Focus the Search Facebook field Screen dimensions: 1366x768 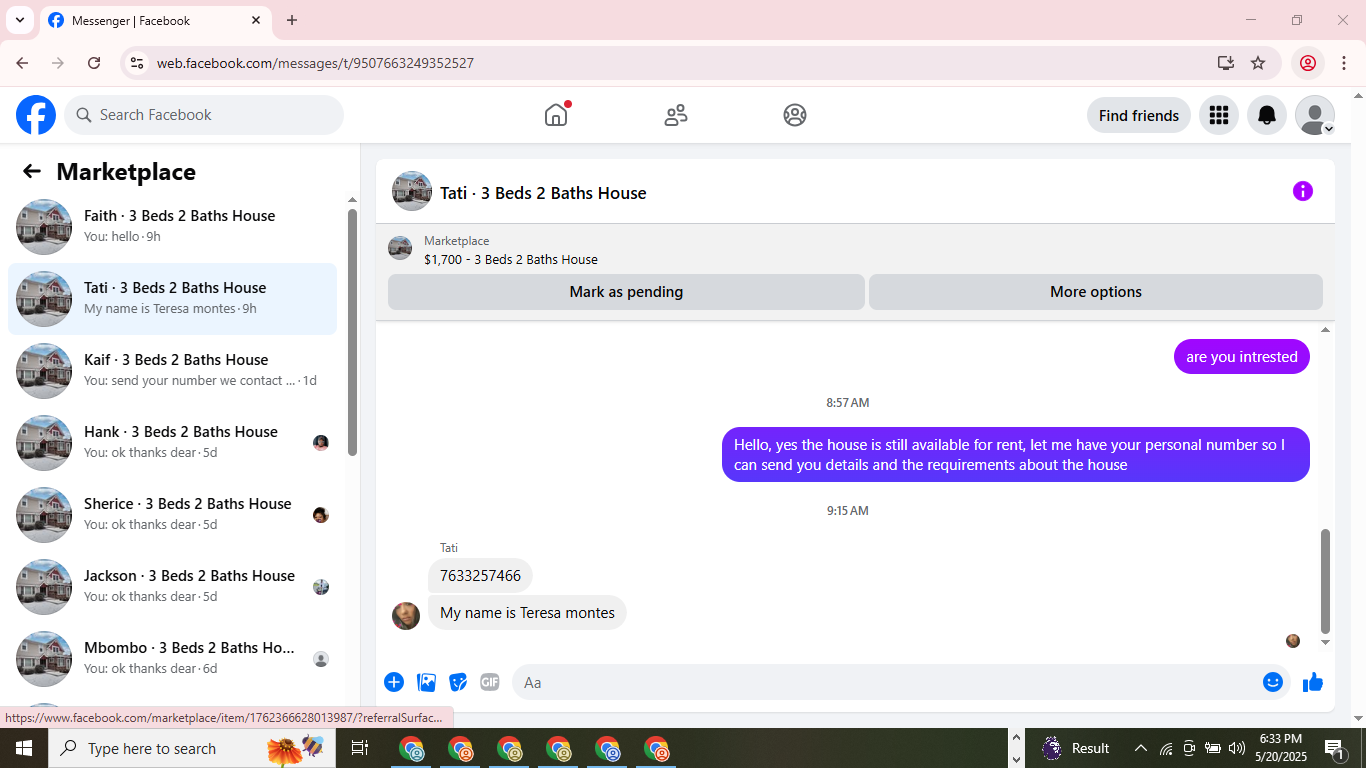click(x=204, y=115)
